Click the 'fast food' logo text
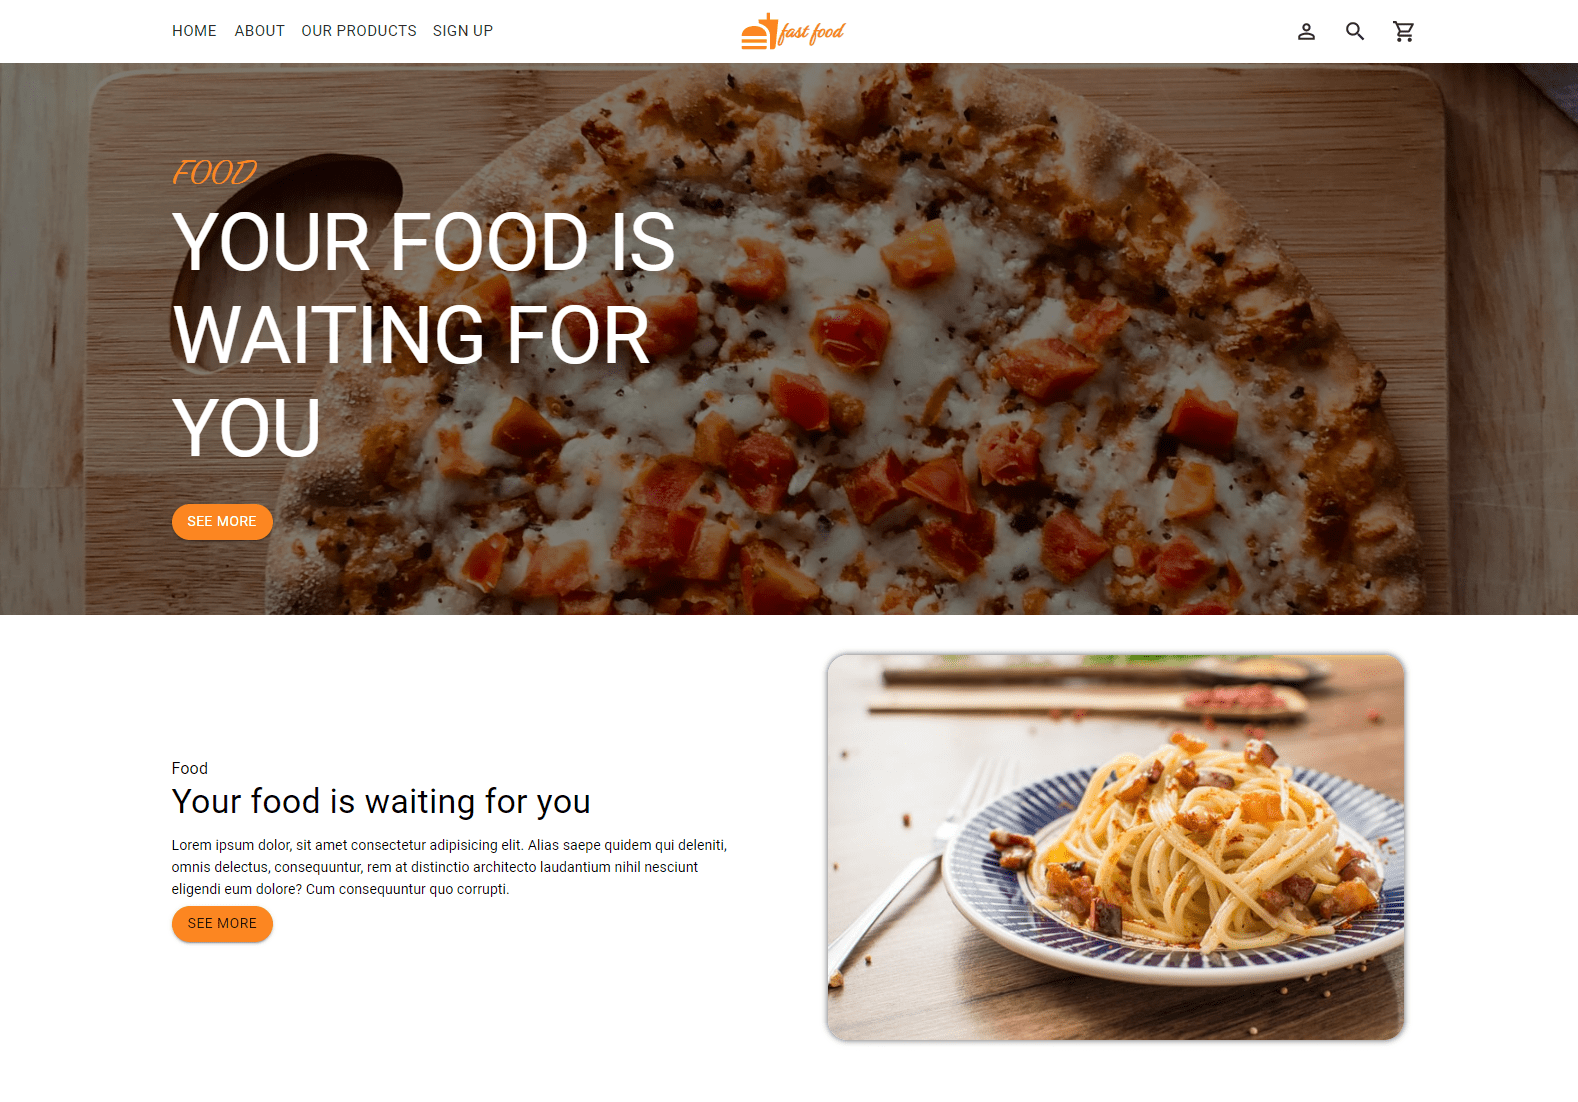Viewport: 1578px width, 1102px height. [x=811, y=33]
